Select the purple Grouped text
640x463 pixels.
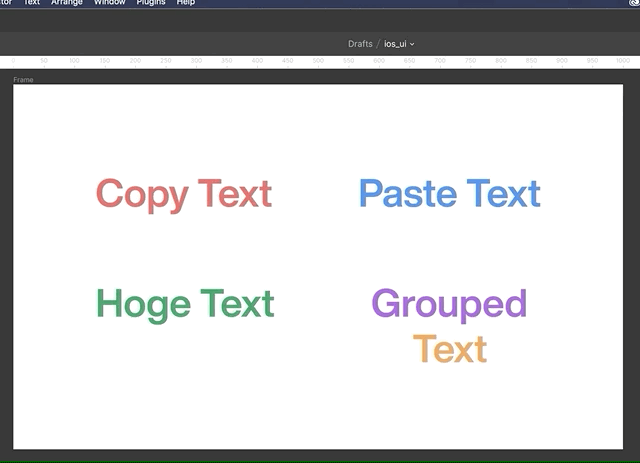point(449,305)
